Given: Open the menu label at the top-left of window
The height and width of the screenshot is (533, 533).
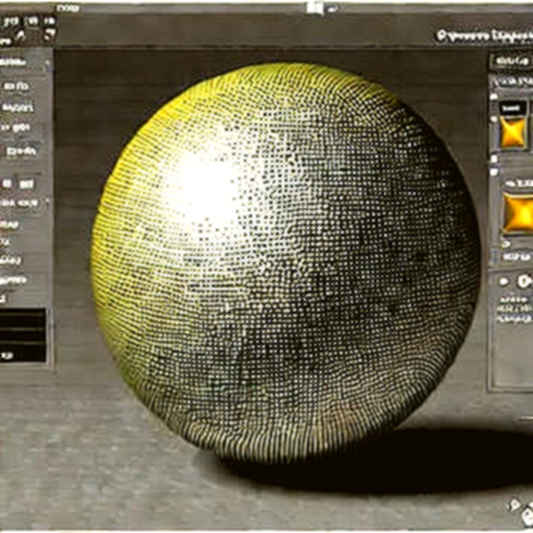Looking at the screenshot, I should 68,8.
